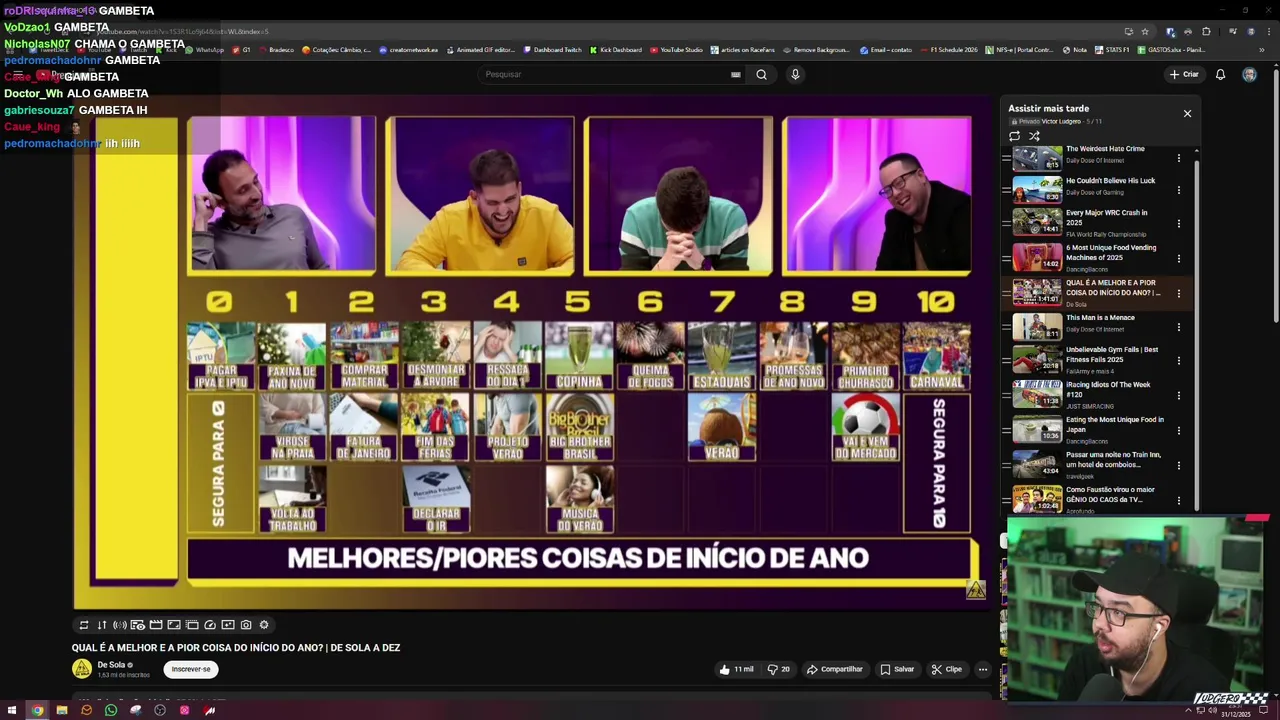Click the Inscrever-se subscribe button

coord(191,669)
